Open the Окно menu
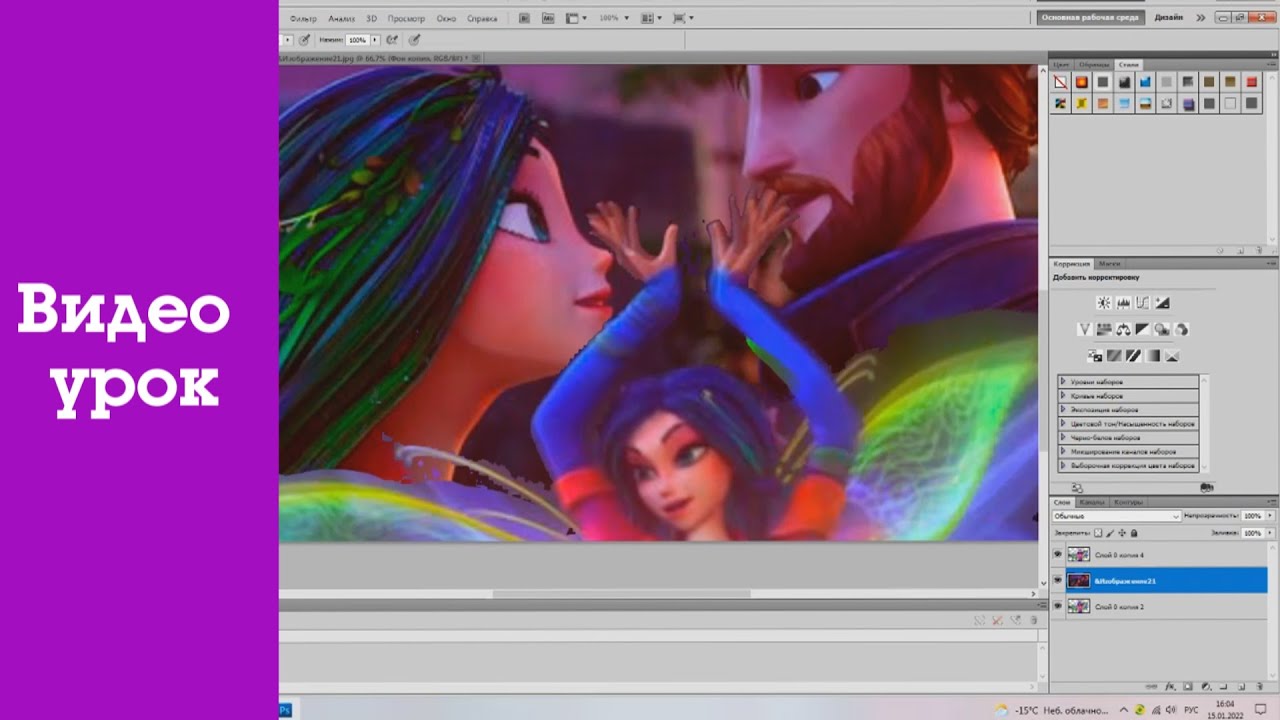 click(446, 18)
